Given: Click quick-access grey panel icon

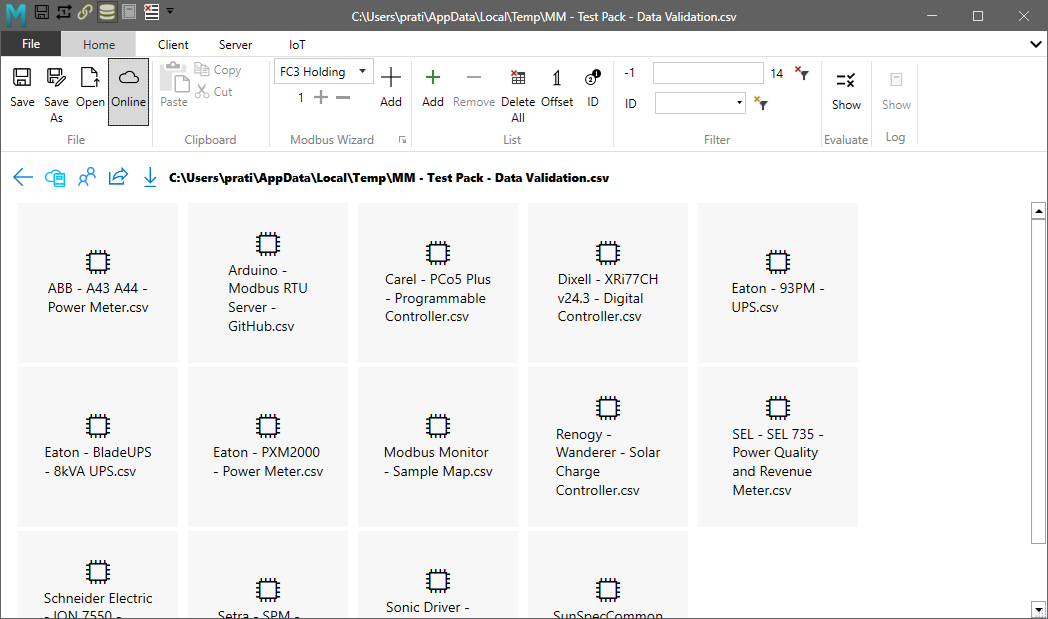Looking at the screenshot, I should pyautogui.click(x=129, y=11).
